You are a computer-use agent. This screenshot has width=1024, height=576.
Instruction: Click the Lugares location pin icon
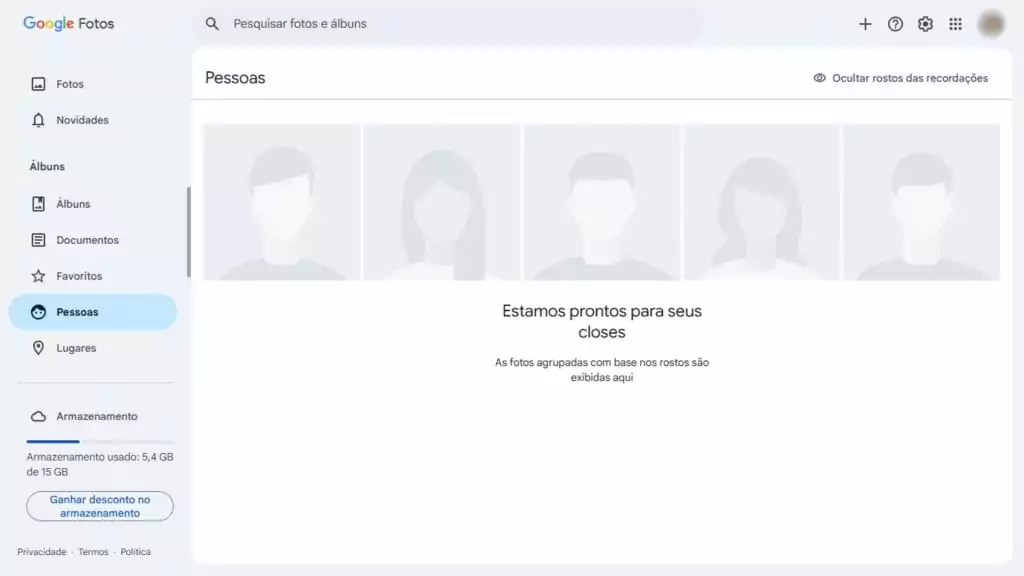coord(39,348)
